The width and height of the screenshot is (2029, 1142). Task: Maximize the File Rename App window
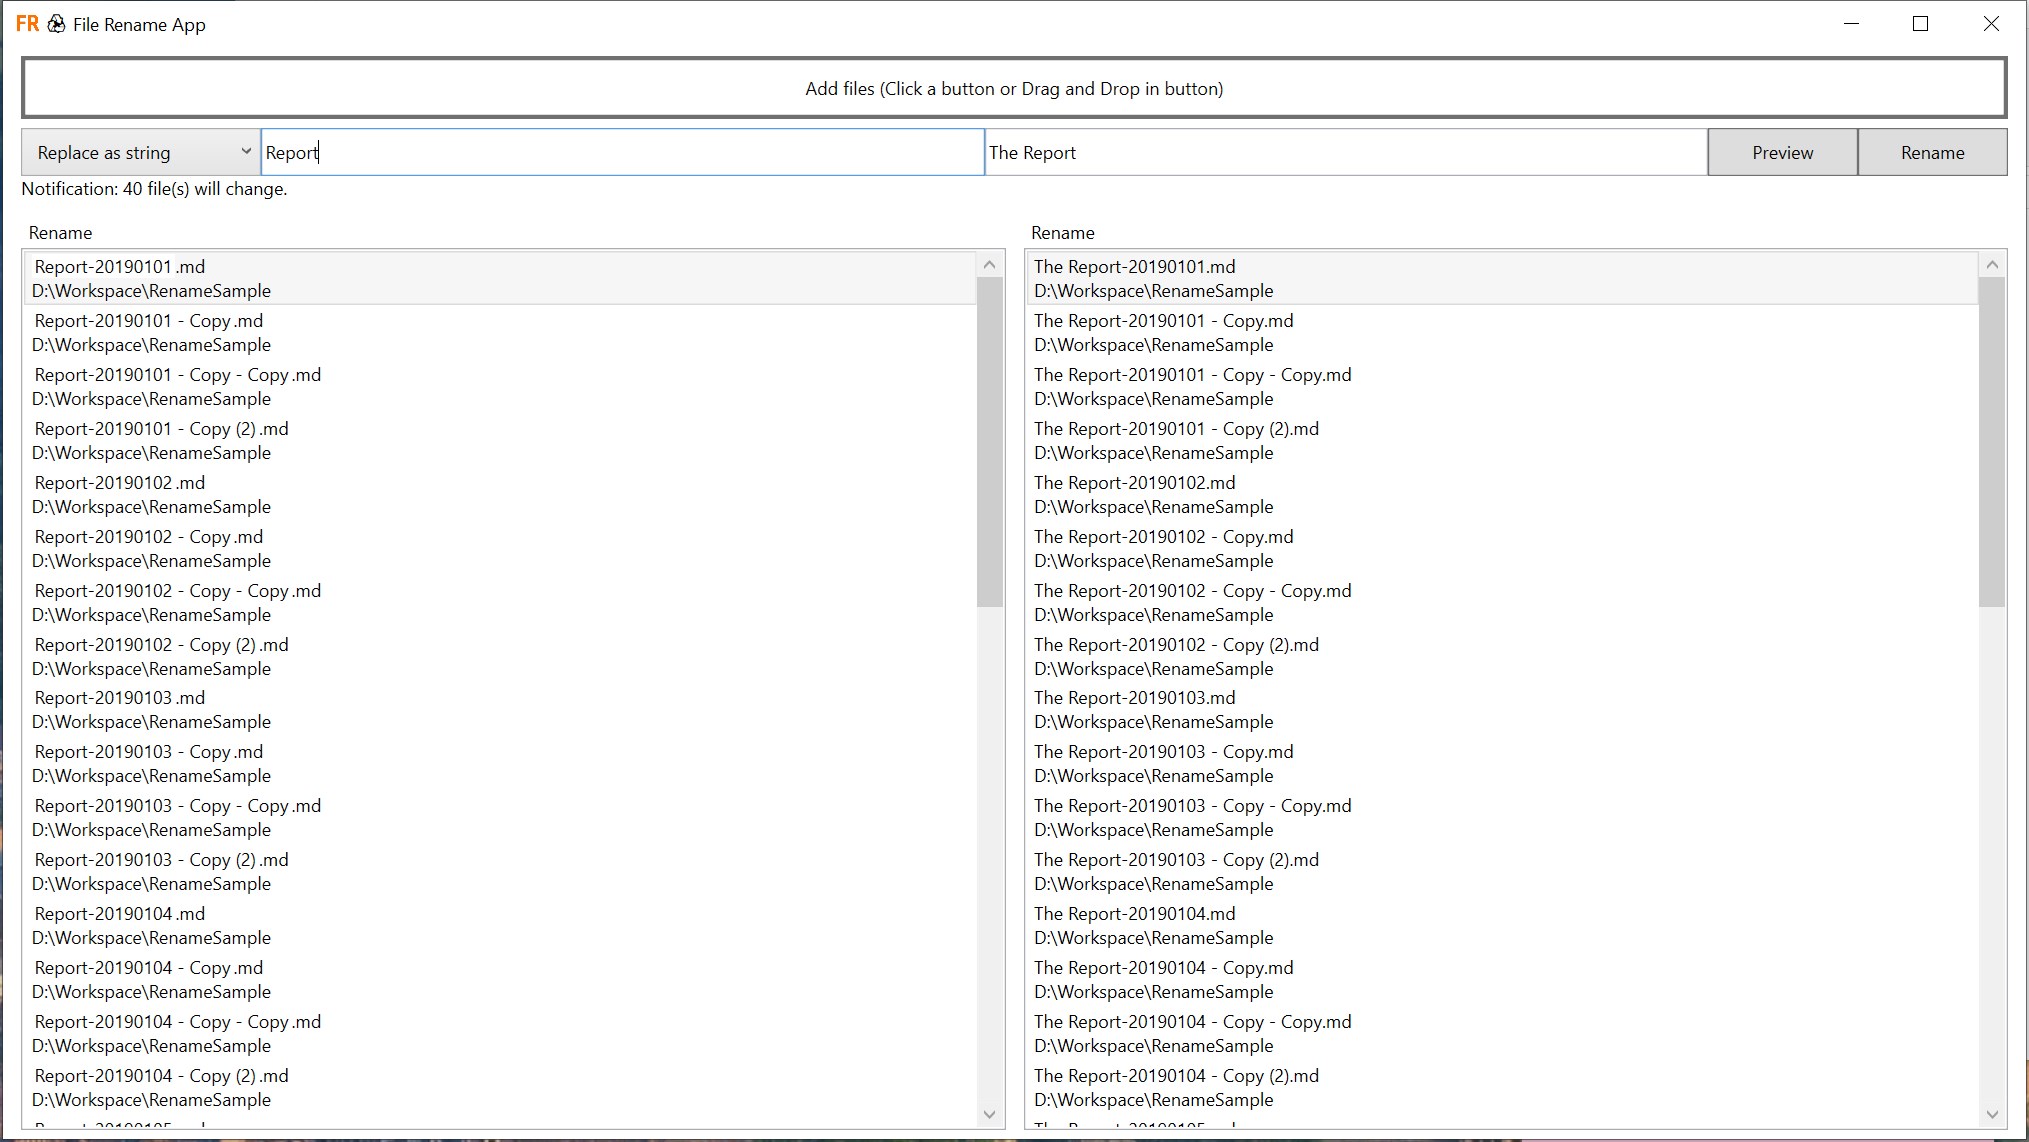tap(1920, 24)
